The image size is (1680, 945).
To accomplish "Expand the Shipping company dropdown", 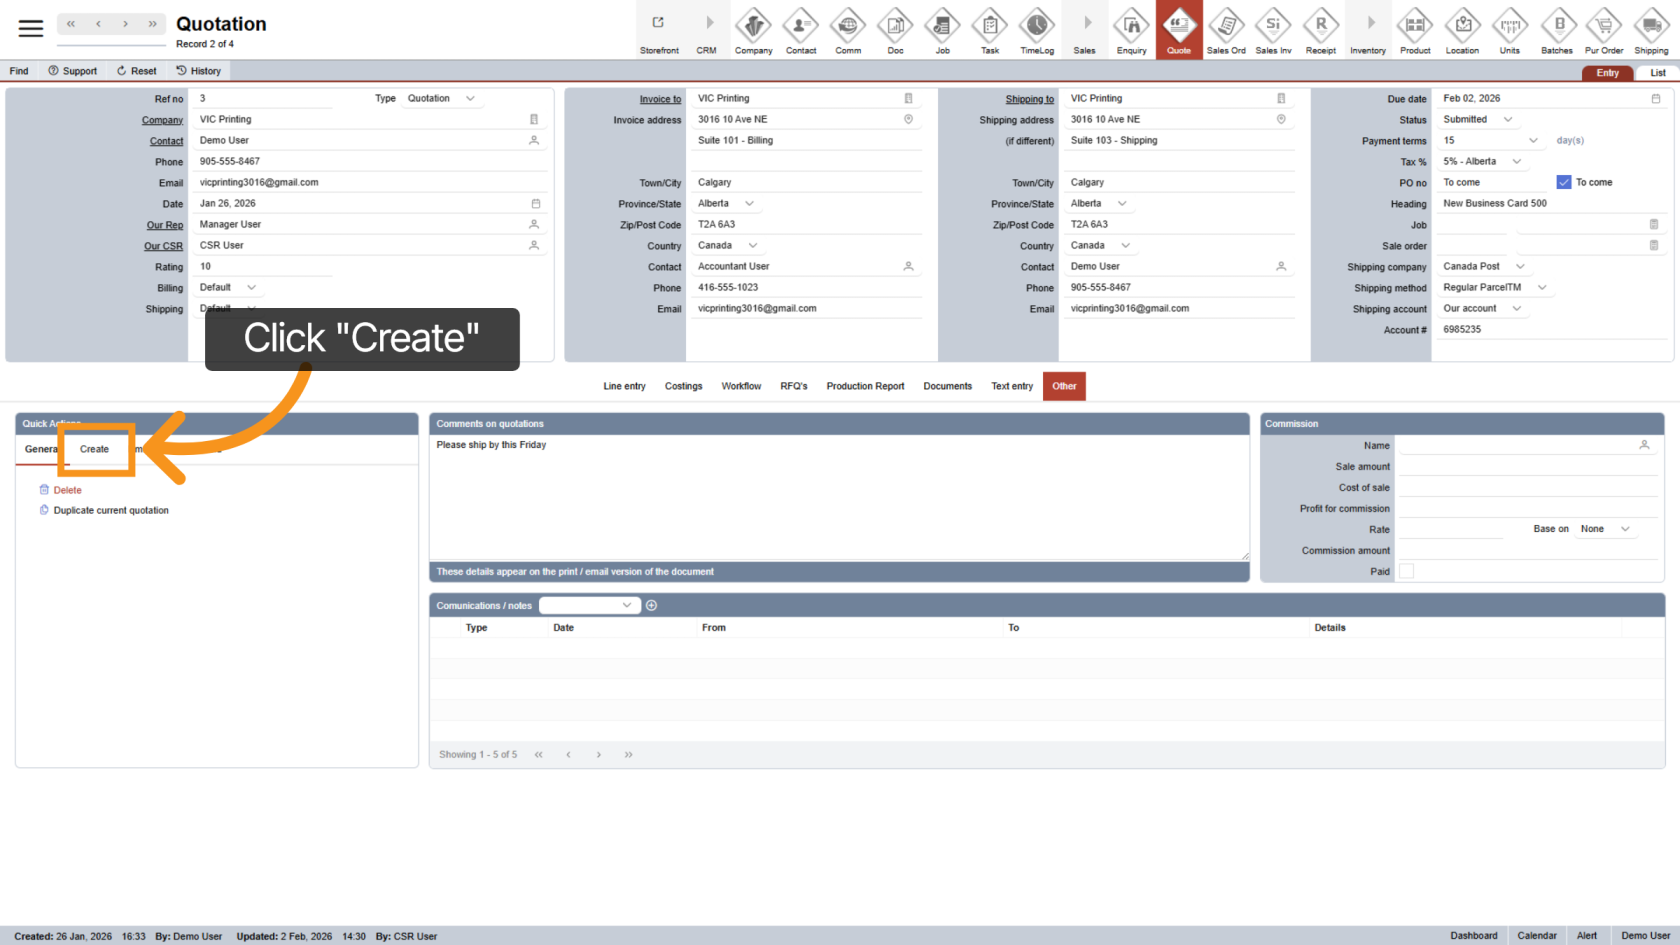I will (1520, 267).
